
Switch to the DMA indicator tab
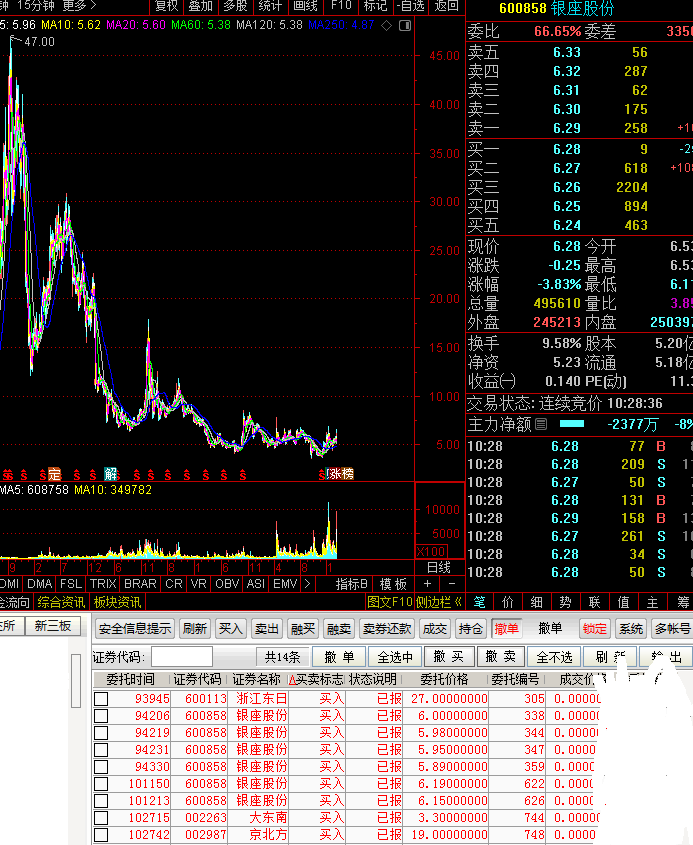tap(39, 584)
